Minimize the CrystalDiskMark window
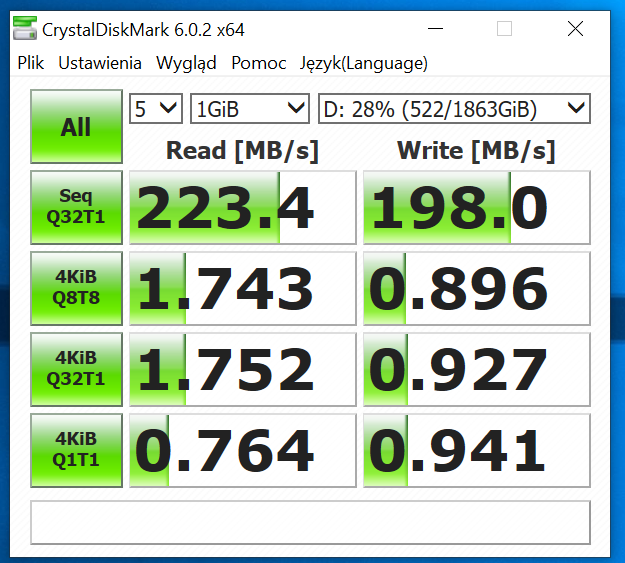Image resolution: width=625 pixels, height=563 pixels. pos(449,29)
